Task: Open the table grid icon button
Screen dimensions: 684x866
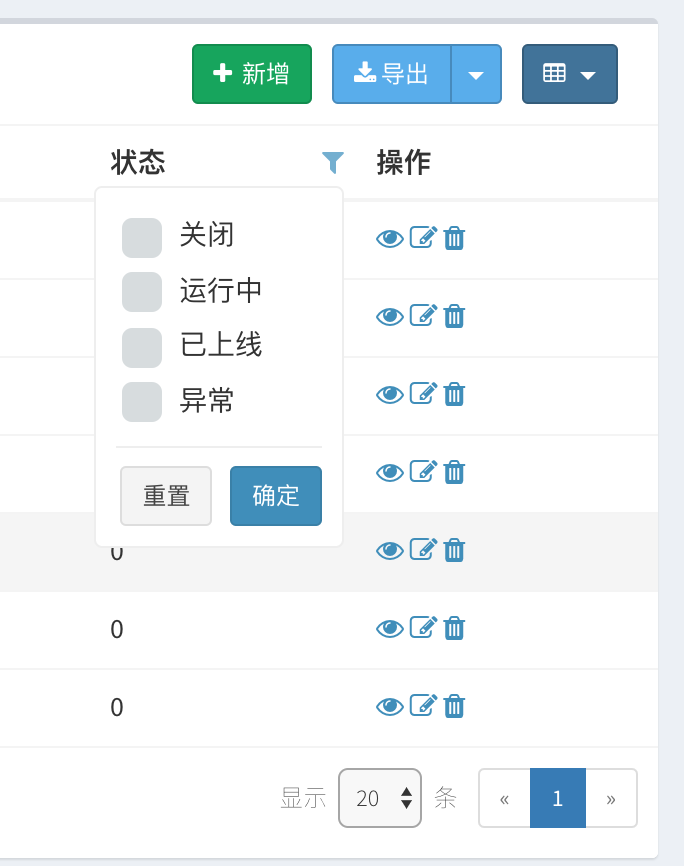Action: (x=556, y=73)
